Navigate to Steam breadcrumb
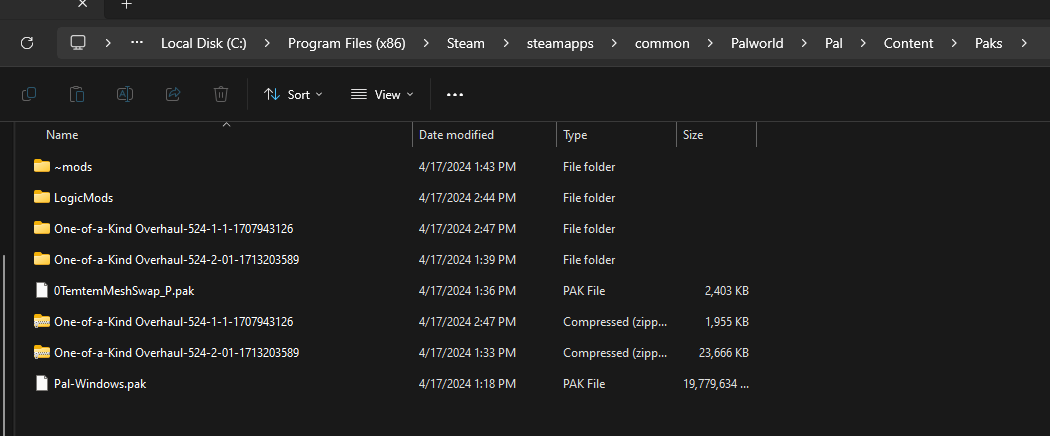The height and width of the screenshot is (436, 1050). [x=465, y=44]
